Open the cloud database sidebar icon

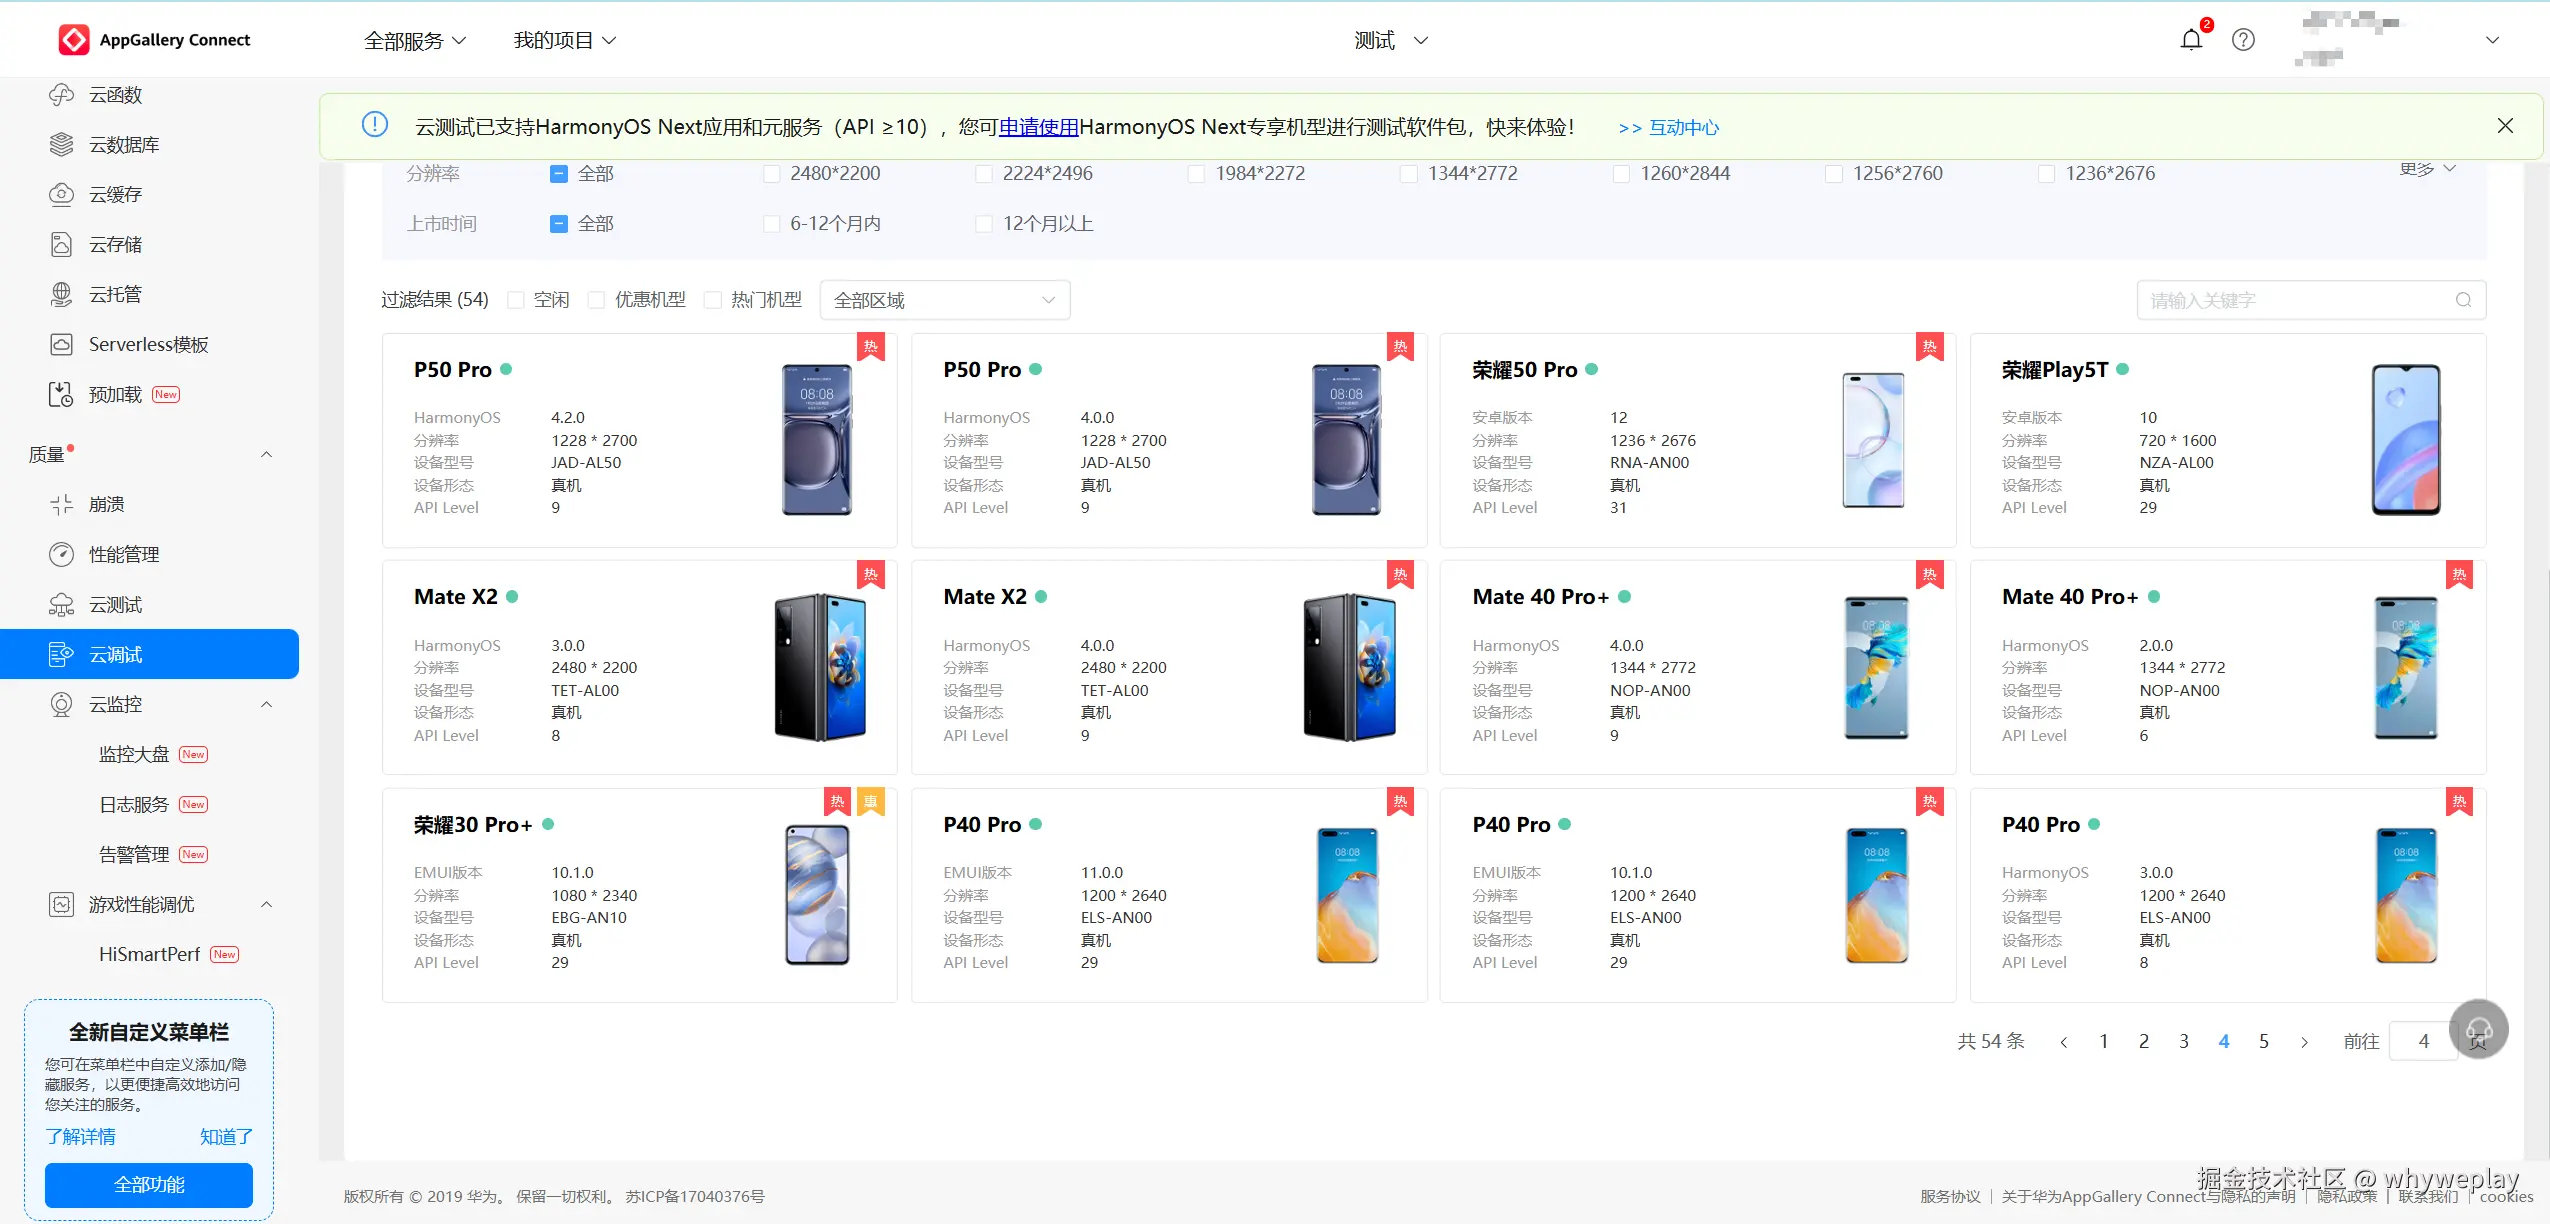(x=61, y=145)
